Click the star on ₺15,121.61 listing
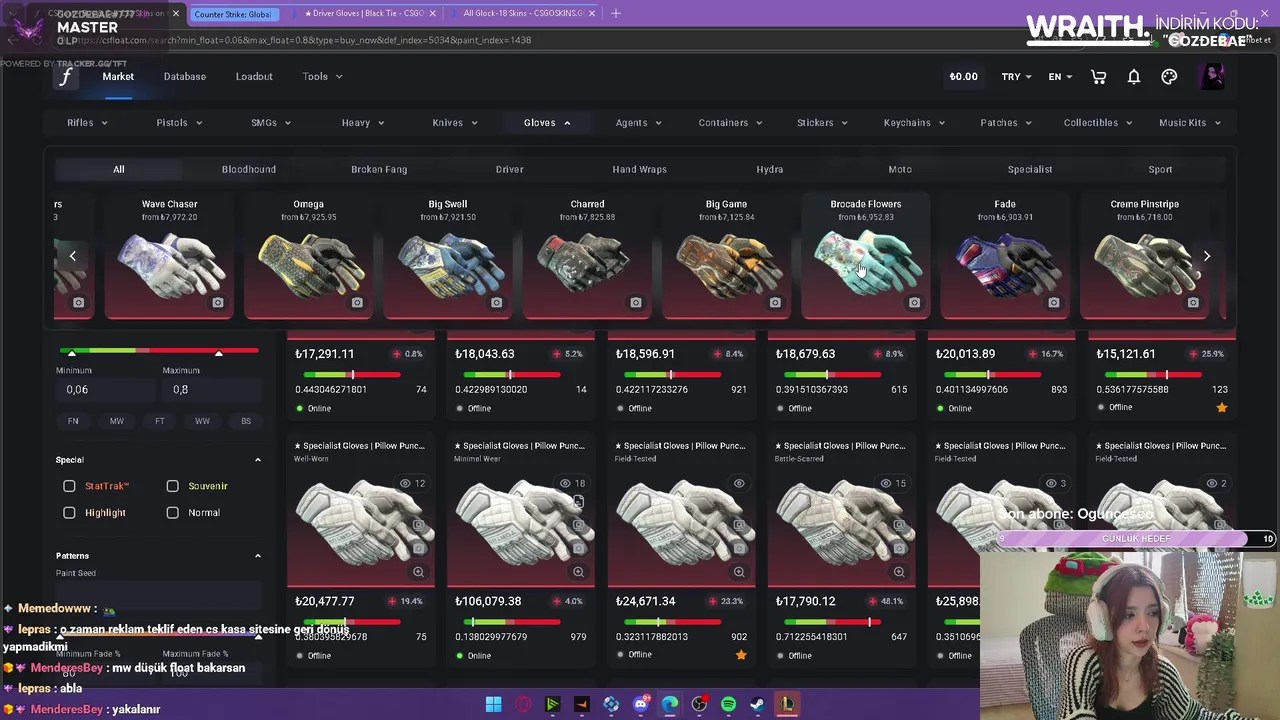The image size is (1280, 720). (x=1221, y=407)
